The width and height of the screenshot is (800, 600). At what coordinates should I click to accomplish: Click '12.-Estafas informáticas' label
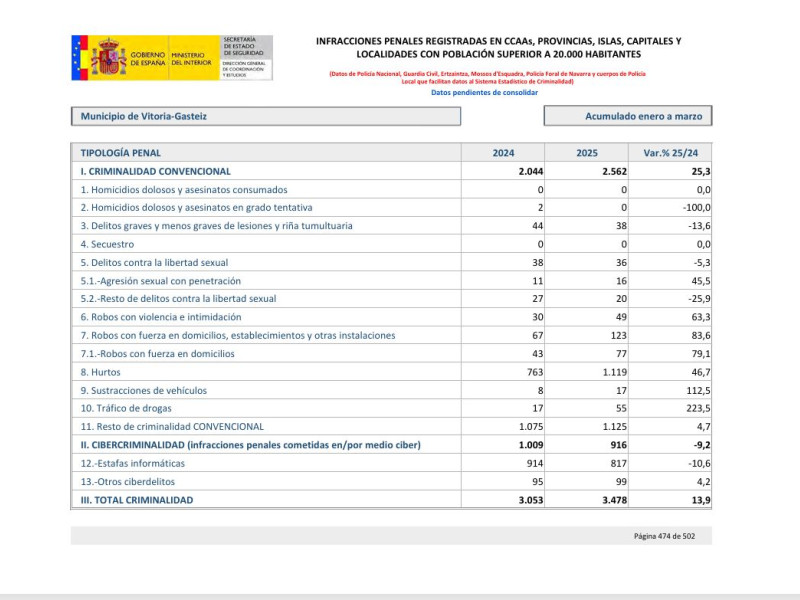point(133,464)
